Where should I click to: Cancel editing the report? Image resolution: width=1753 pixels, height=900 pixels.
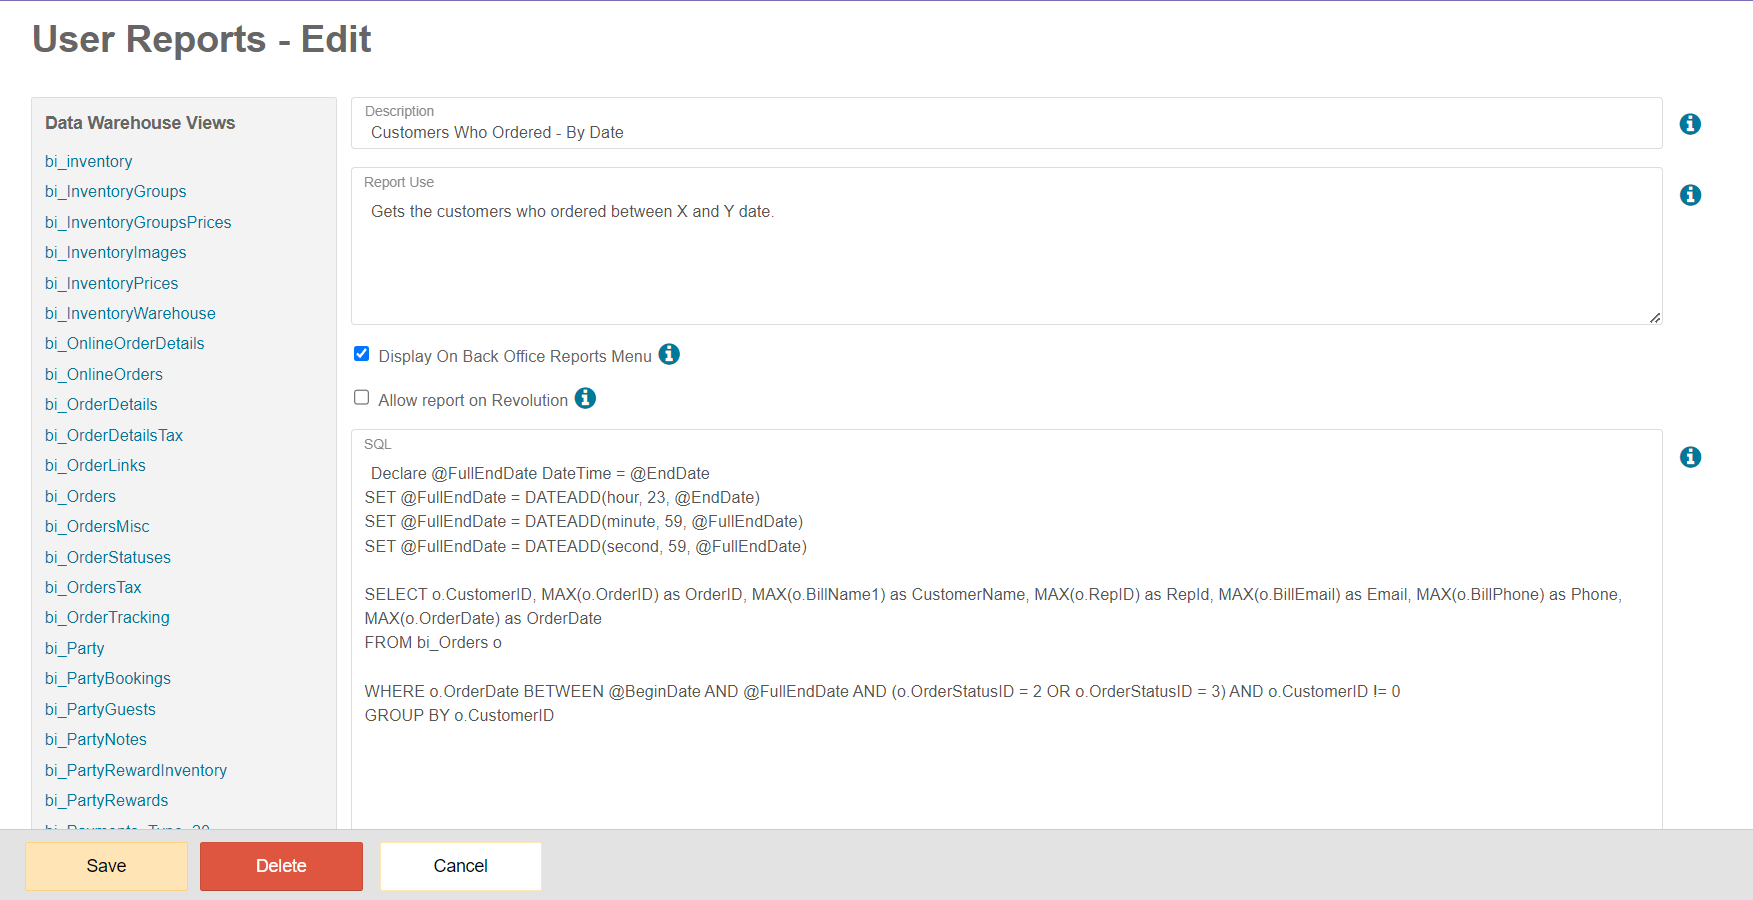point(460,865)
